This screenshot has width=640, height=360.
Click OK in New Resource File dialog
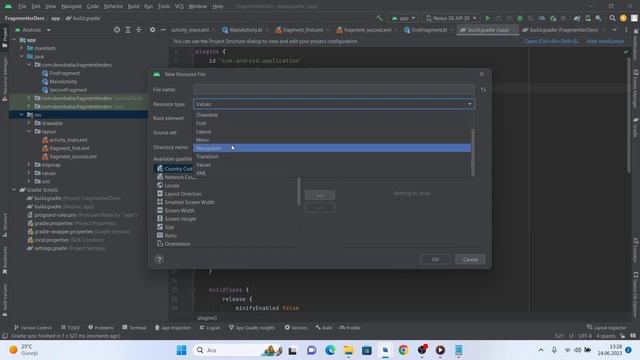click(435, 260)
